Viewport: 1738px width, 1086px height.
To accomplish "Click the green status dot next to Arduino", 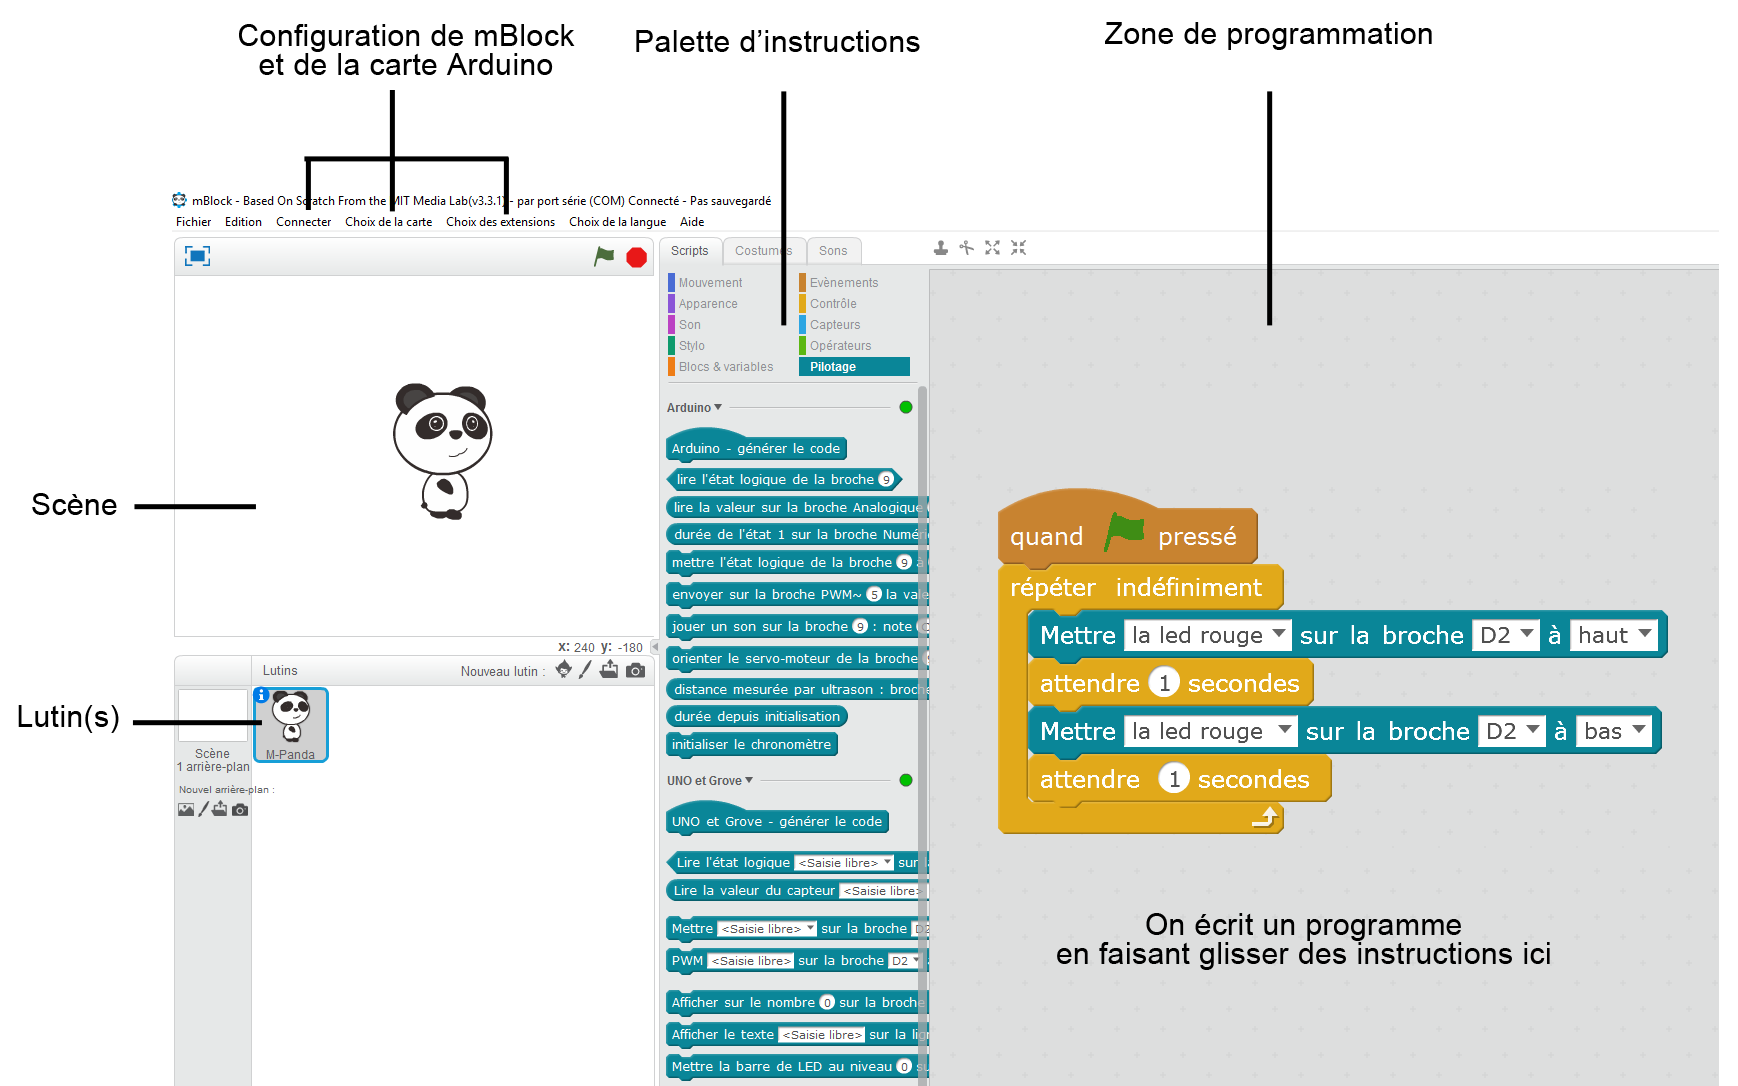I will click(x=905, y=407).
